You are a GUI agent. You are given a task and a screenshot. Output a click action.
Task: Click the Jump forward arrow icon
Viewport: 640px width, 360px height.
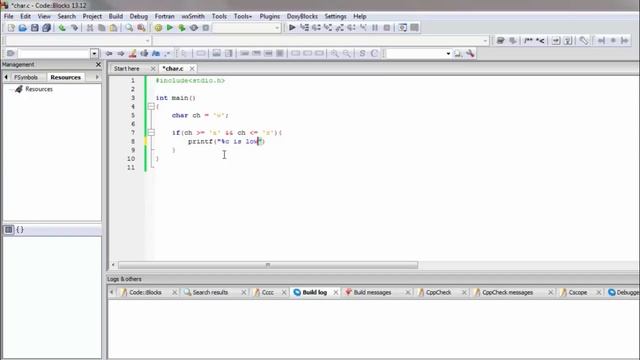121,53
